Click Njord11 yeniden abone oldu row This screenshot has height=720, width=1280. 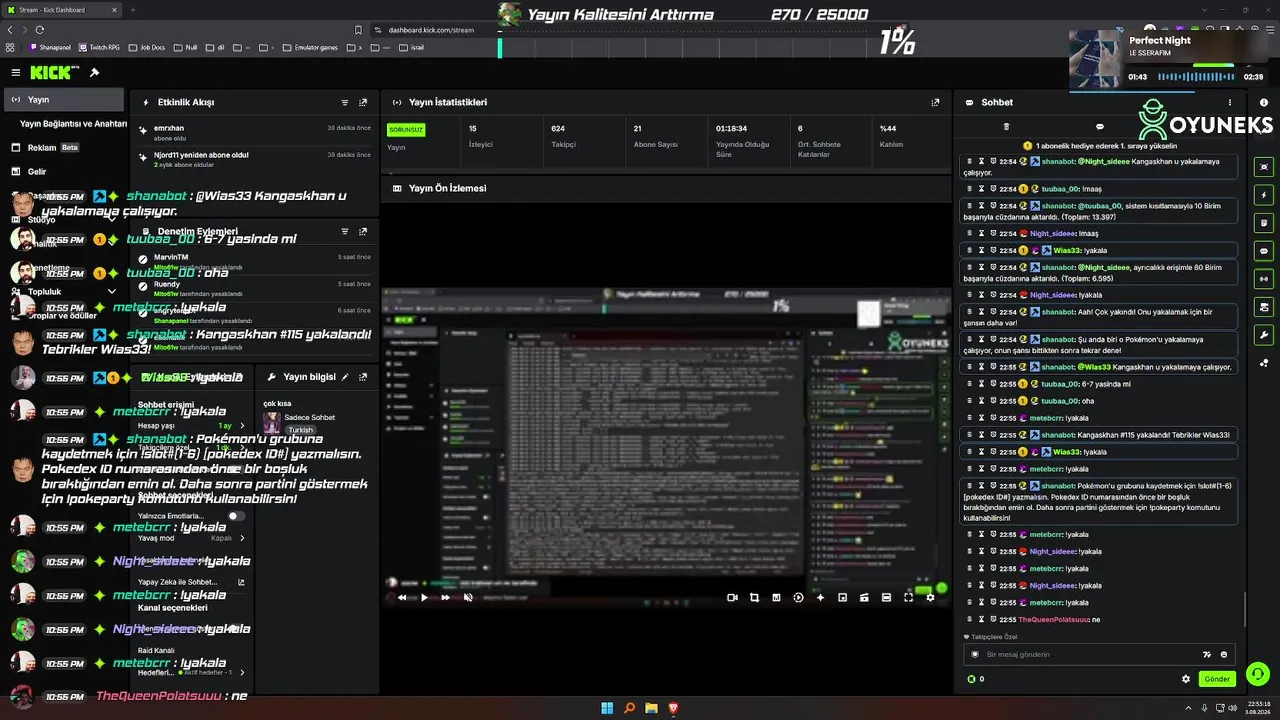(256, 159)
